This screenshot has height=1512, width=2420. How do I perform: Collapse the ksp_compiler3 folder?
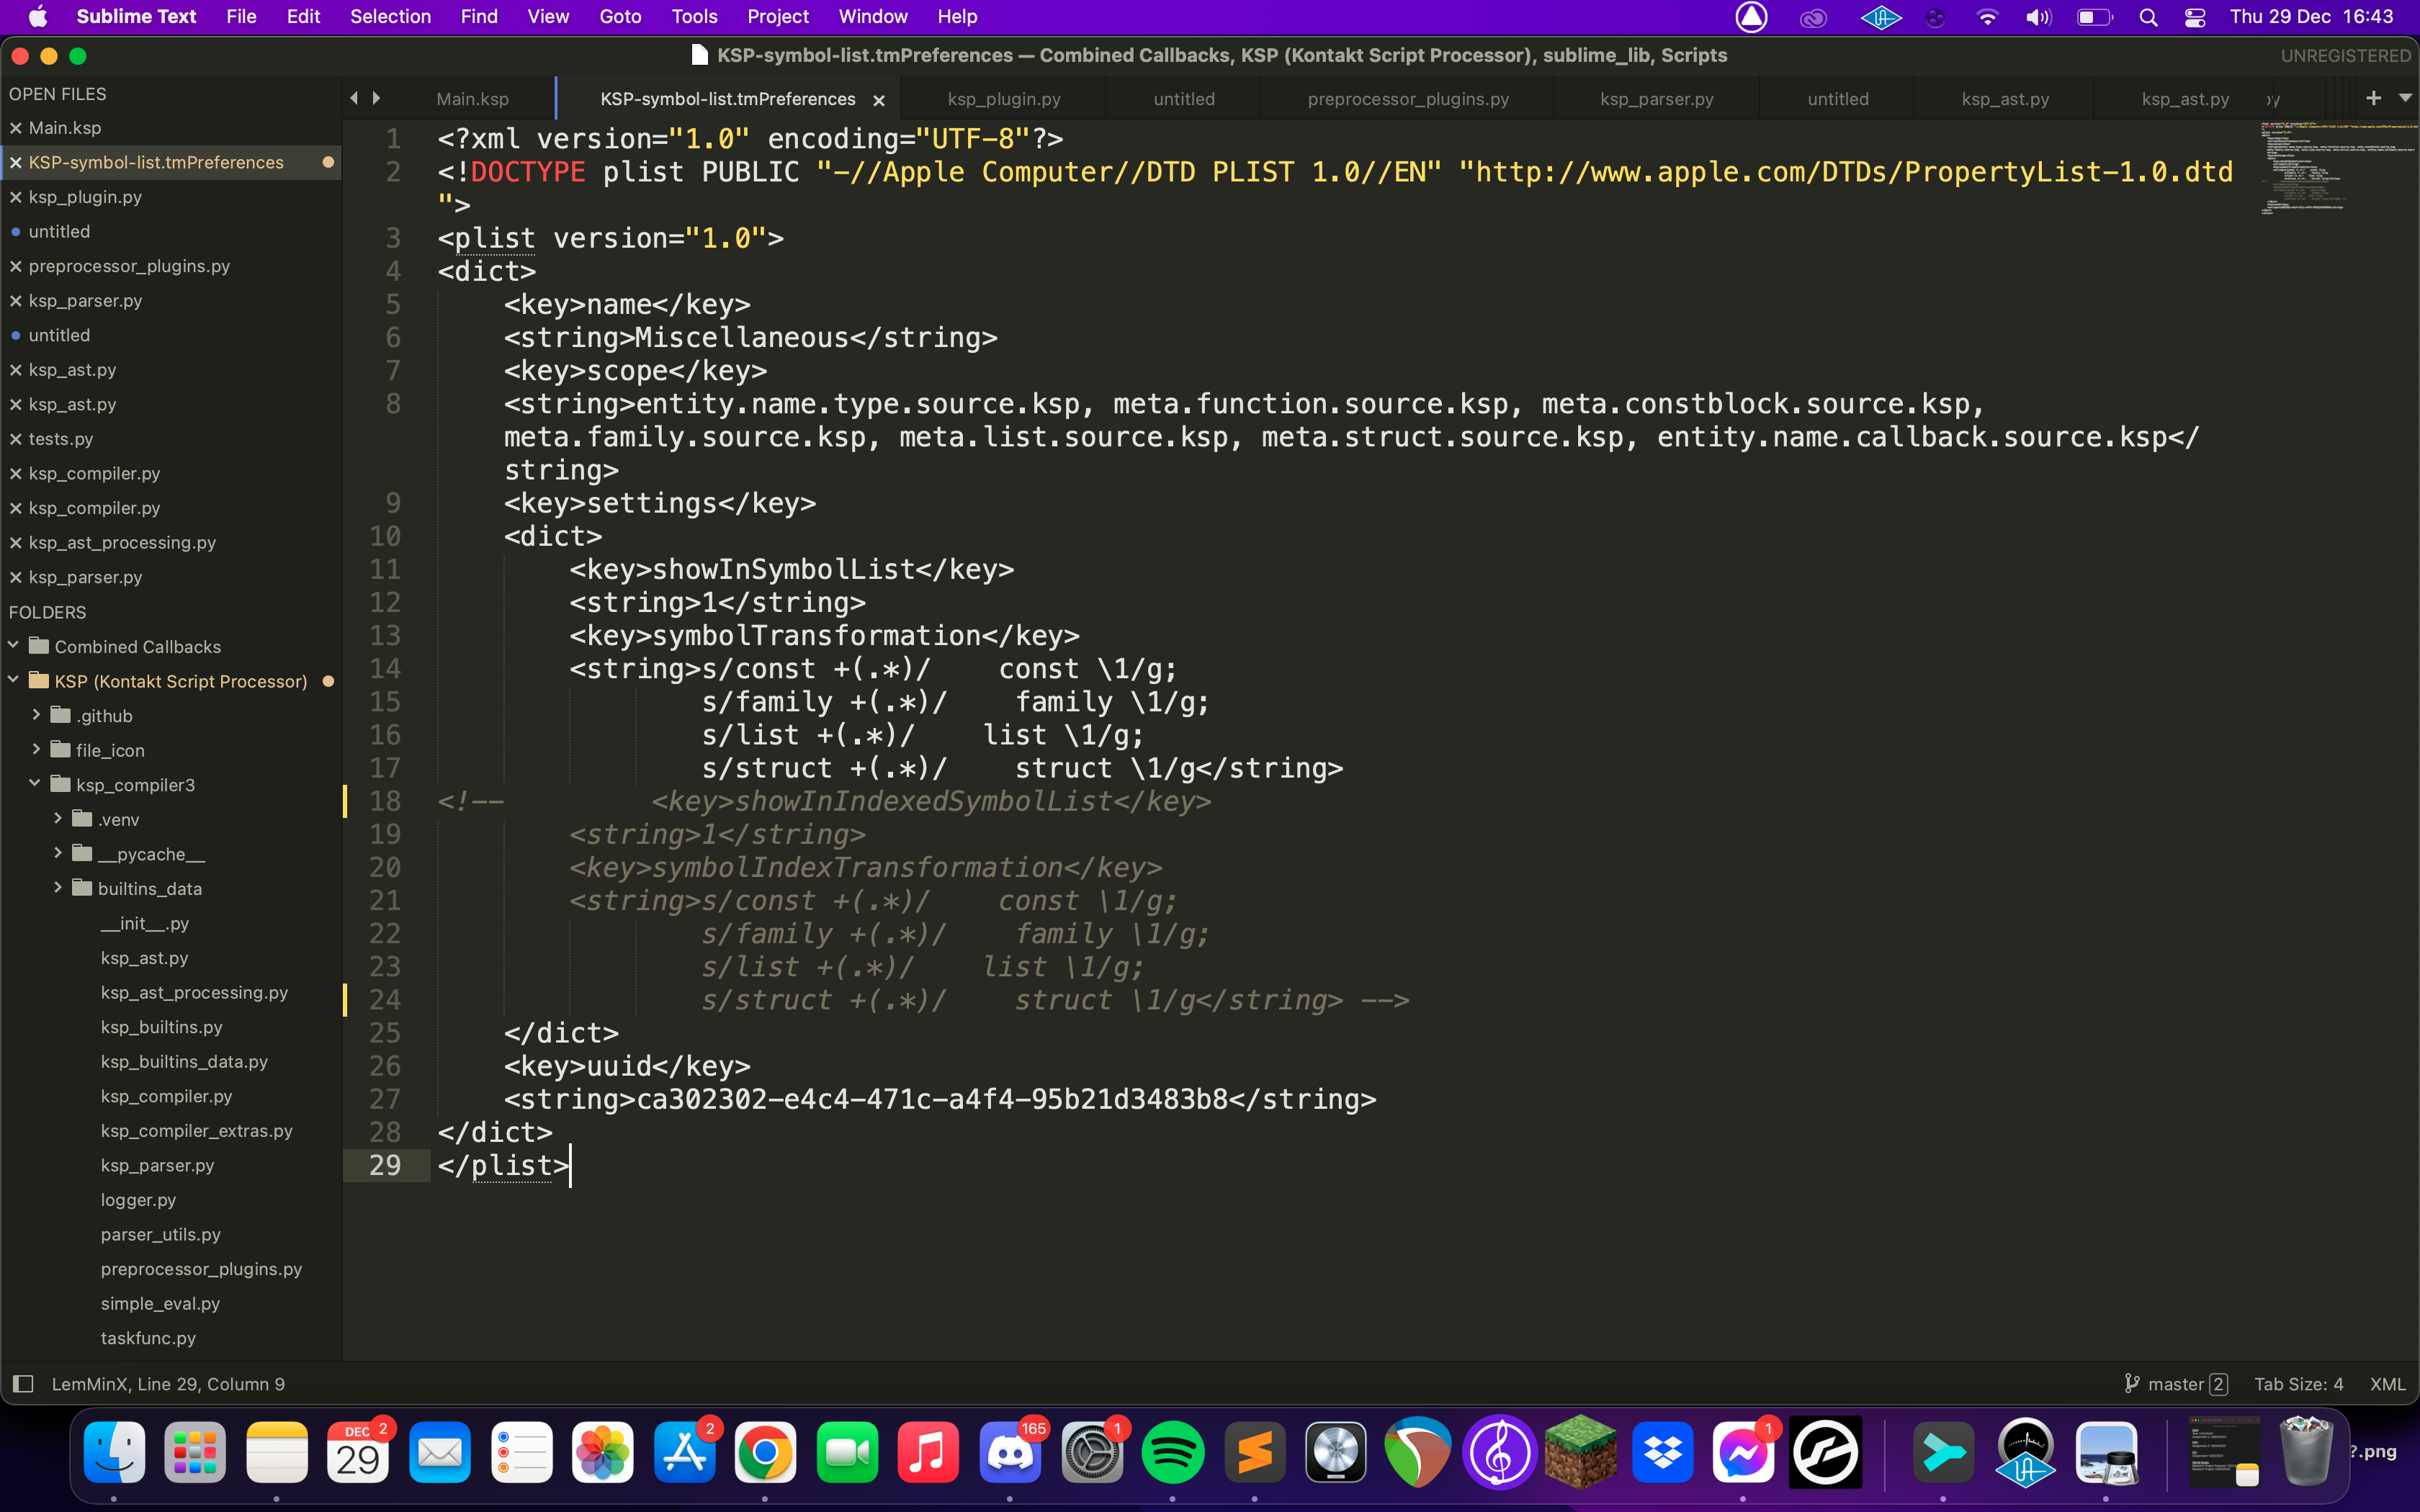35,784
